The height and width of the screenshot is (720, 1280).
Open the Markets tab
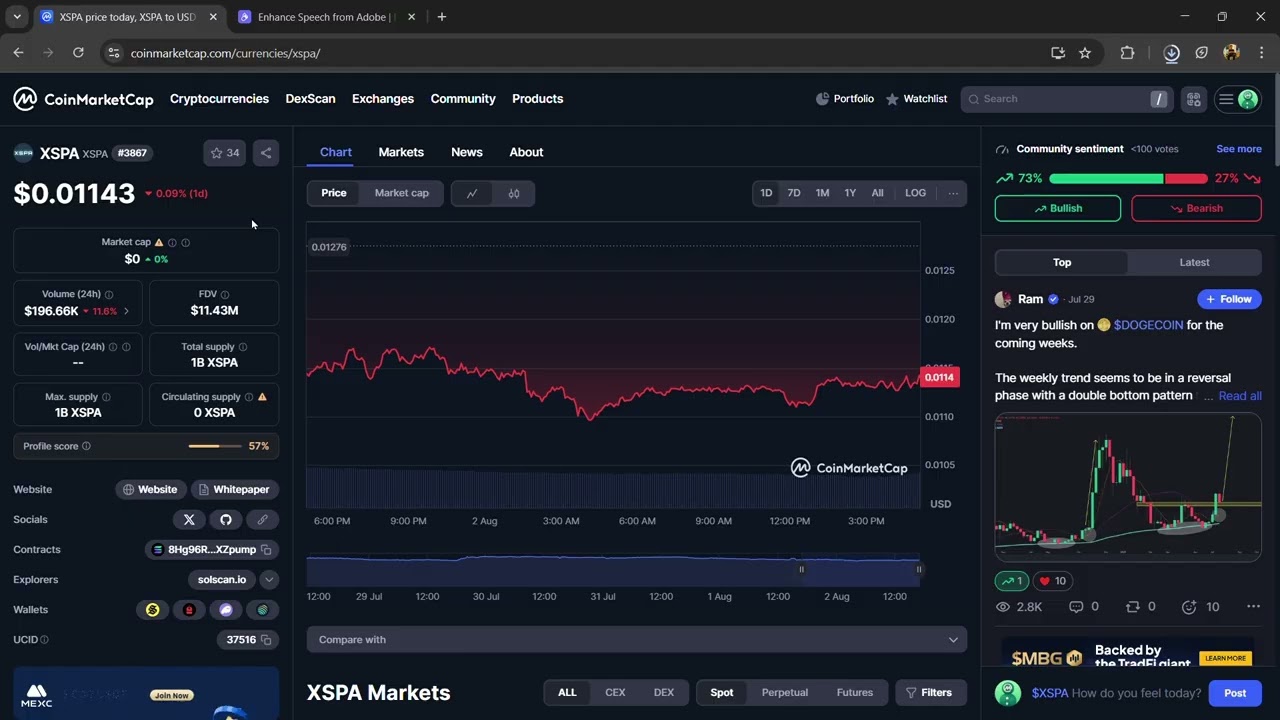[x=401, y=152]
